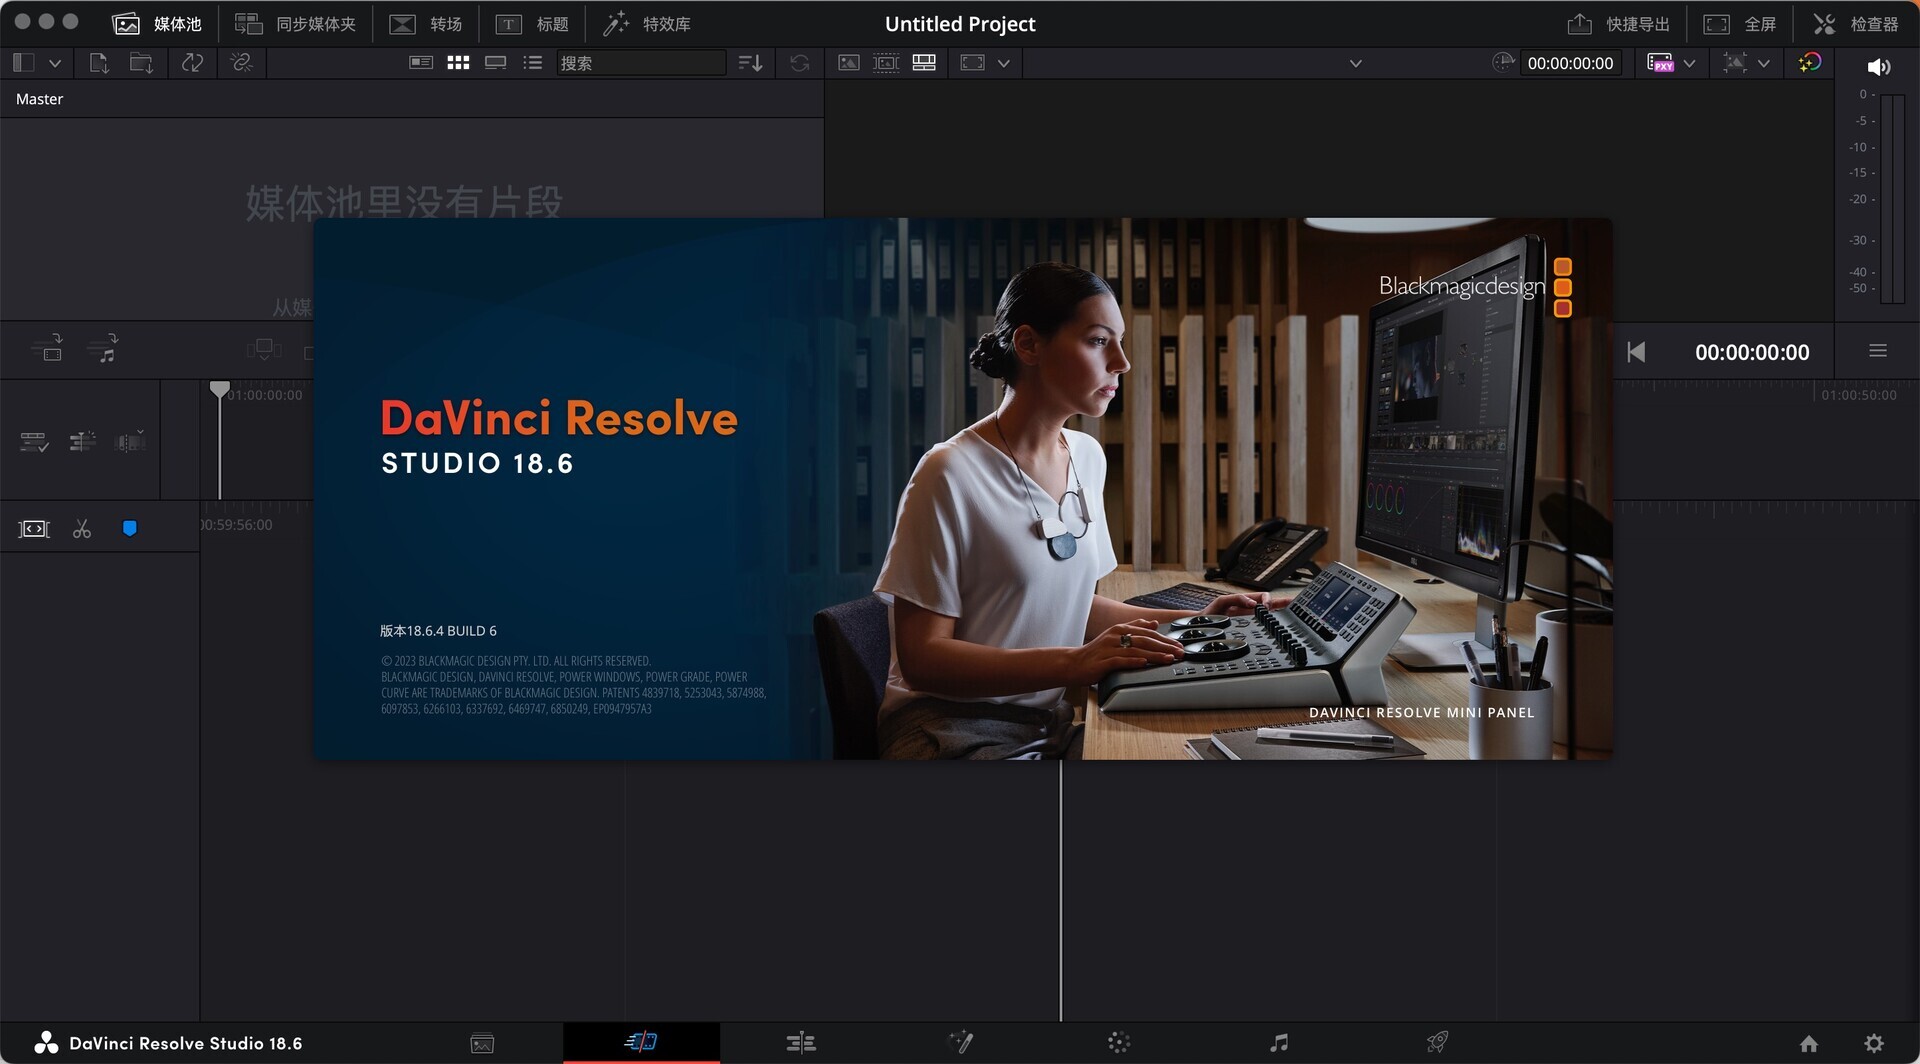Open the Inspector (检查器) panel
The width and height of the screenshot is (1920, 1064).
1856,24
